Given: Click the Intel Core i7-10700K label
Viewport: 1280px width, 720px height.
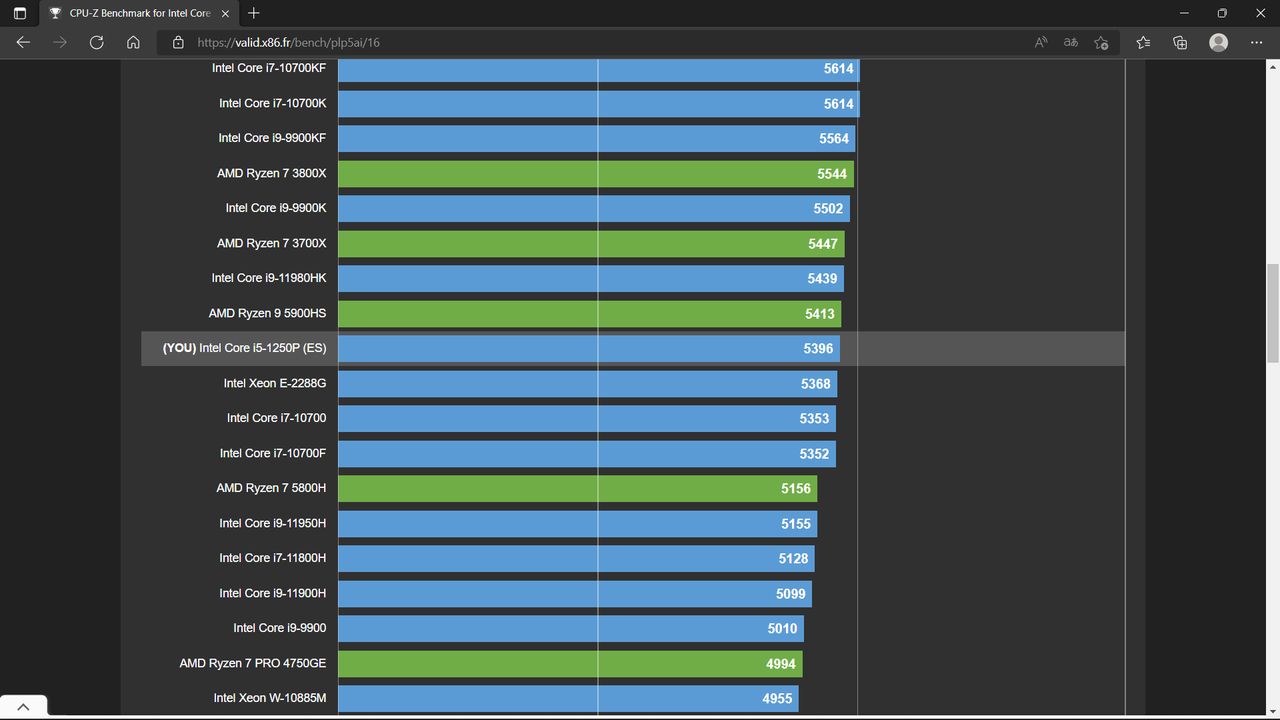Looking at the screenshot, I should coord(272,103).
